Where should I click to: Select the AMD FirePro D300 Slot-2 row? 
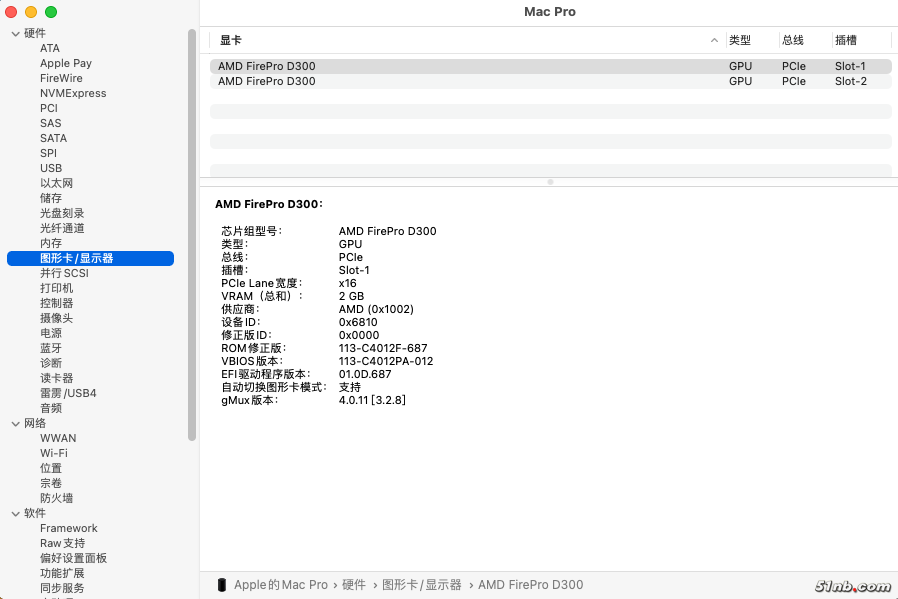tap(550, 81)
